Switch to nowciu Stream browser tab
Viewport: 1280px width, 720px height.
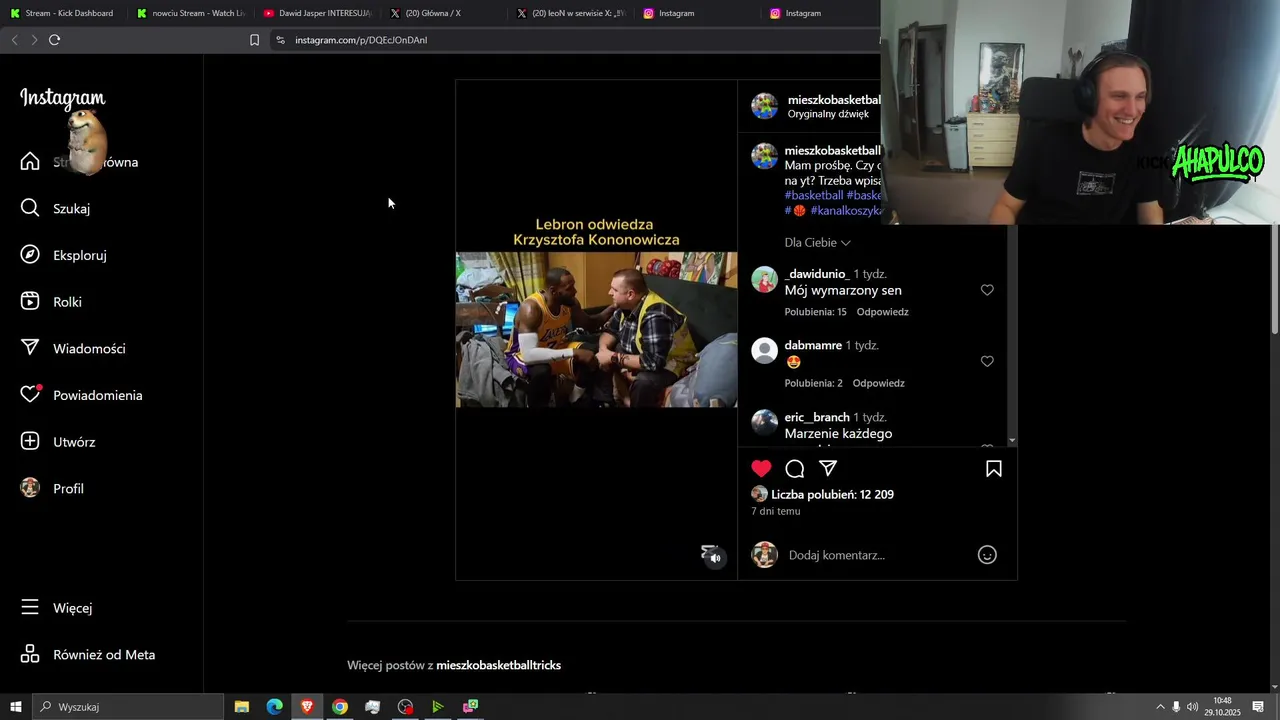[190, 13]
